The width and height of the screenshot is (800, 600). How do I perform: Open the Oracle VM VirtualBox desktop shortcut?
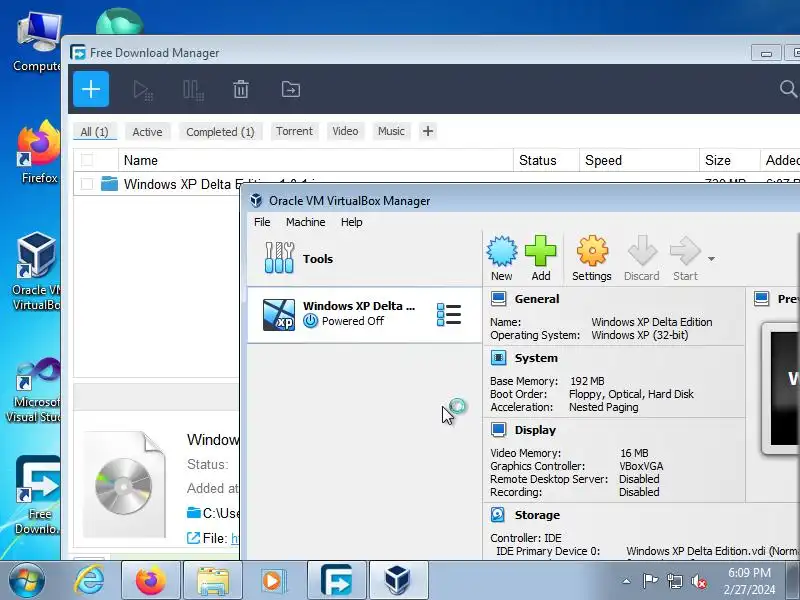(x=36, y=271)
